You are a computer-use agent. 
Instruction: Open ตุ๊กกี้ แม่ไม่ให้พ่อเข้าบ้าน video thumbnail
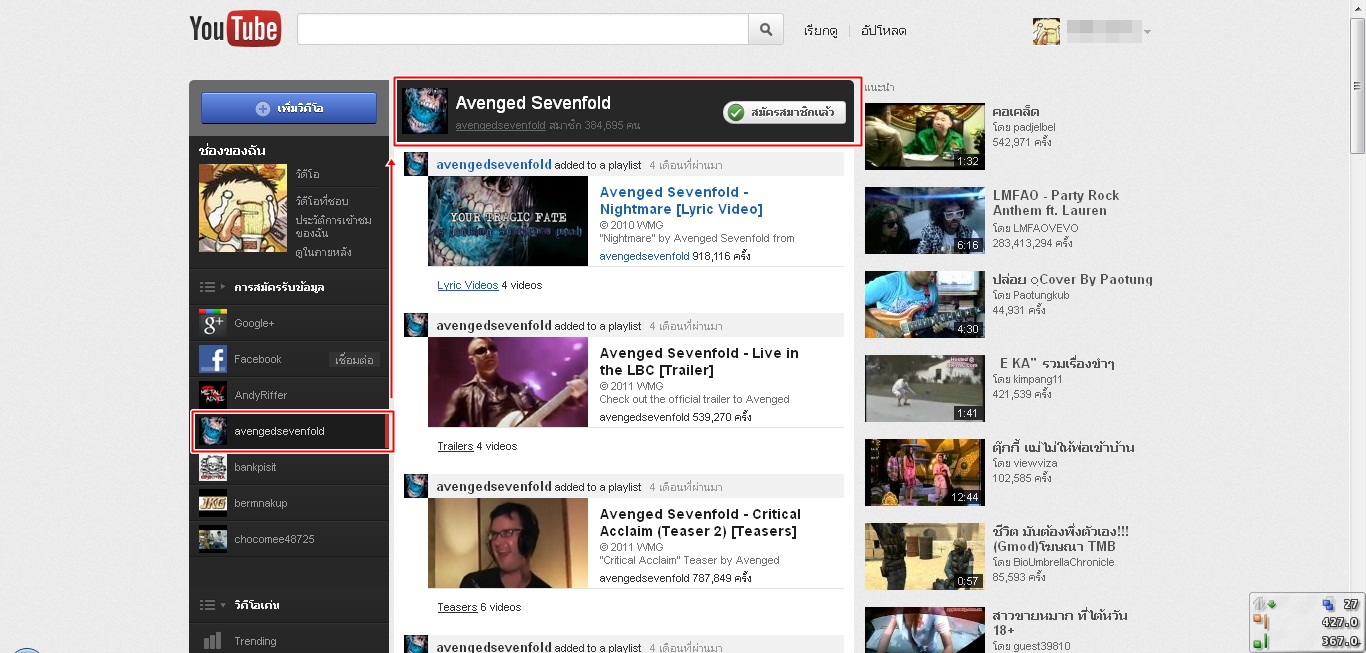coord(925,472)
